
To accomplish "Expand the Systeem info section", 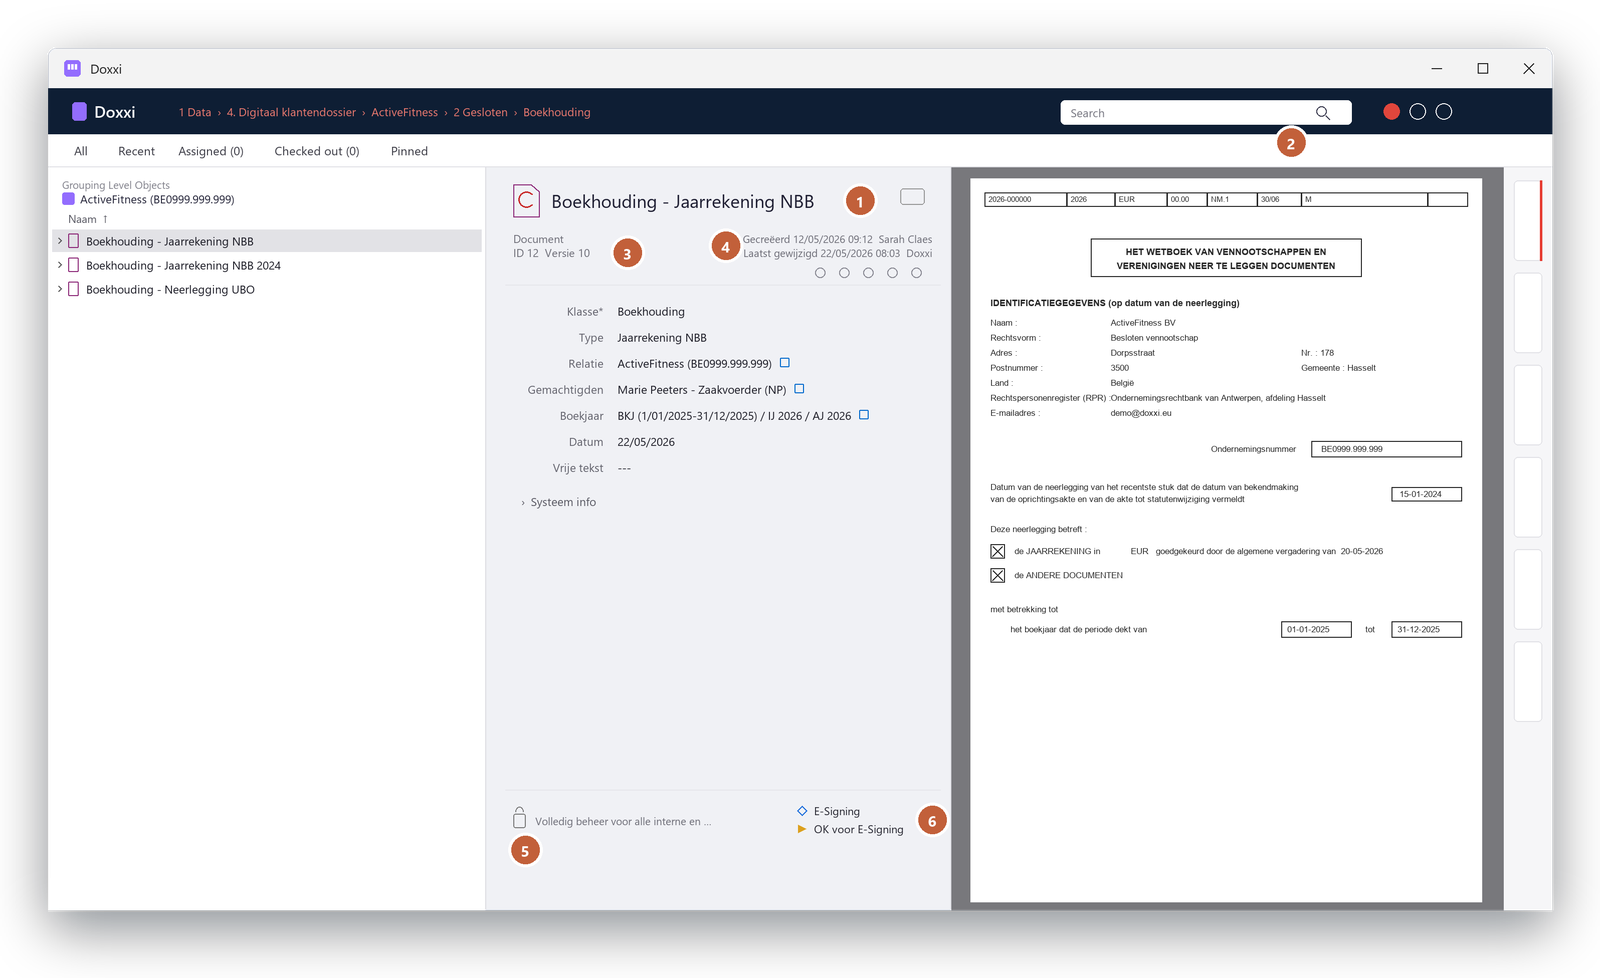I will point(558,502).
